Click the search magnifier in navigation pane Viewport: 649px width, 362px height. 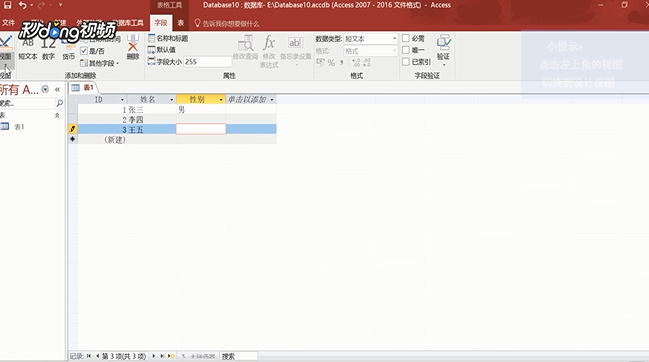60,103
